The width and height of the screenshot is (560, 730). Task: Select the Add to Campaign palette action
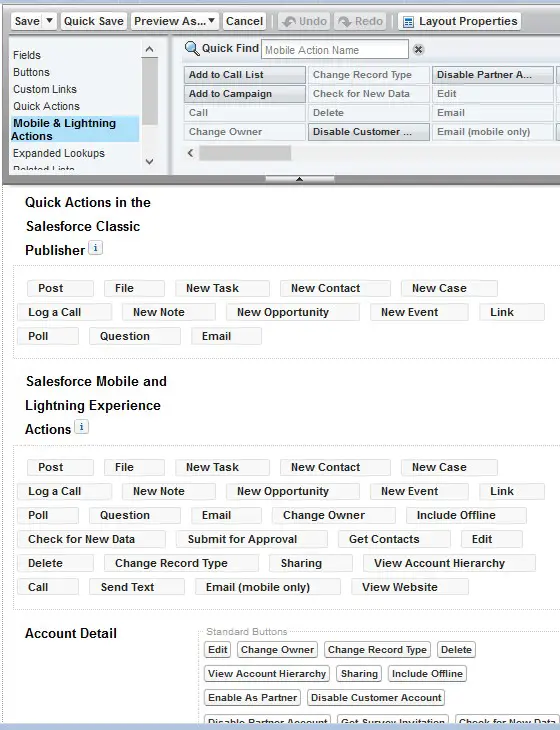coord(245,94)
